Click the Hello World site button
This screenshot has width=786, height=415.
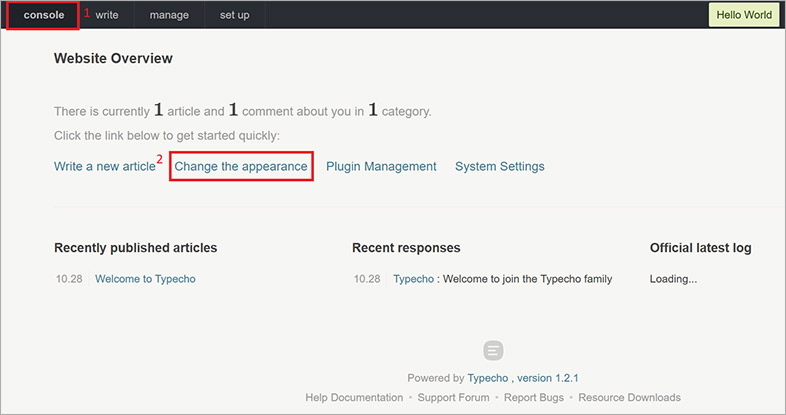pos(743,15)
